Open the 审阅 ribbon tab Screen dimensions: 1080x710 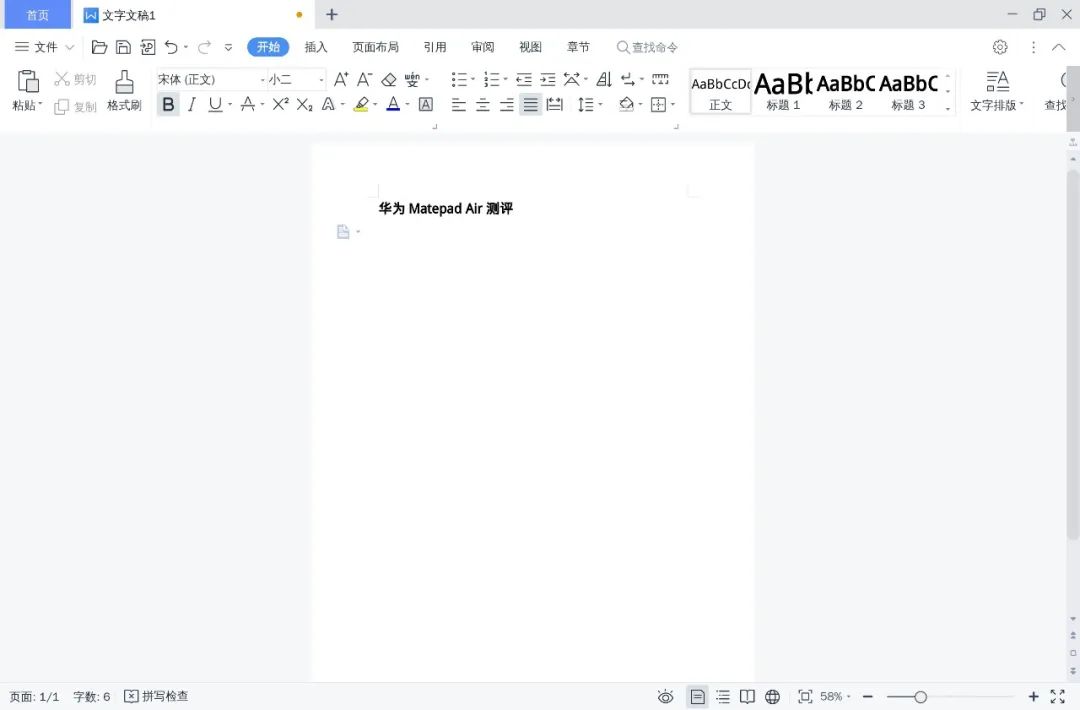(483, 47)
